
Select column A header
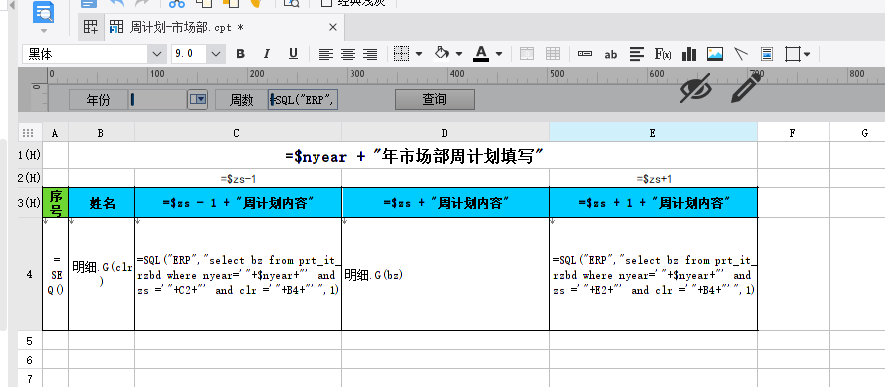tap(55, 133)
